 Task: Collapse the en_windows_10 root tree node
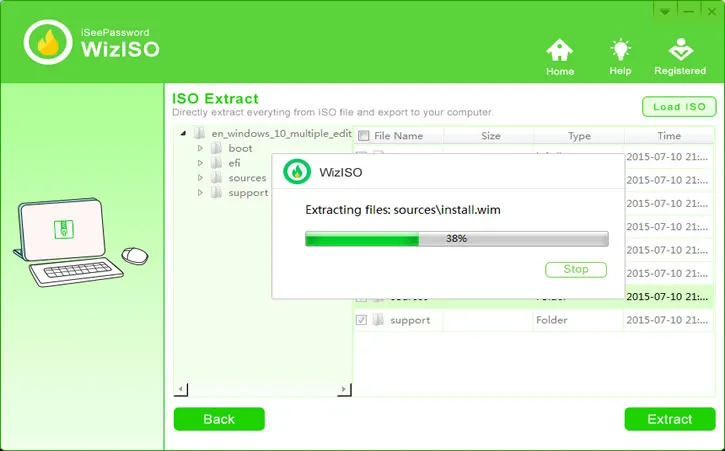tap(183, 134)
